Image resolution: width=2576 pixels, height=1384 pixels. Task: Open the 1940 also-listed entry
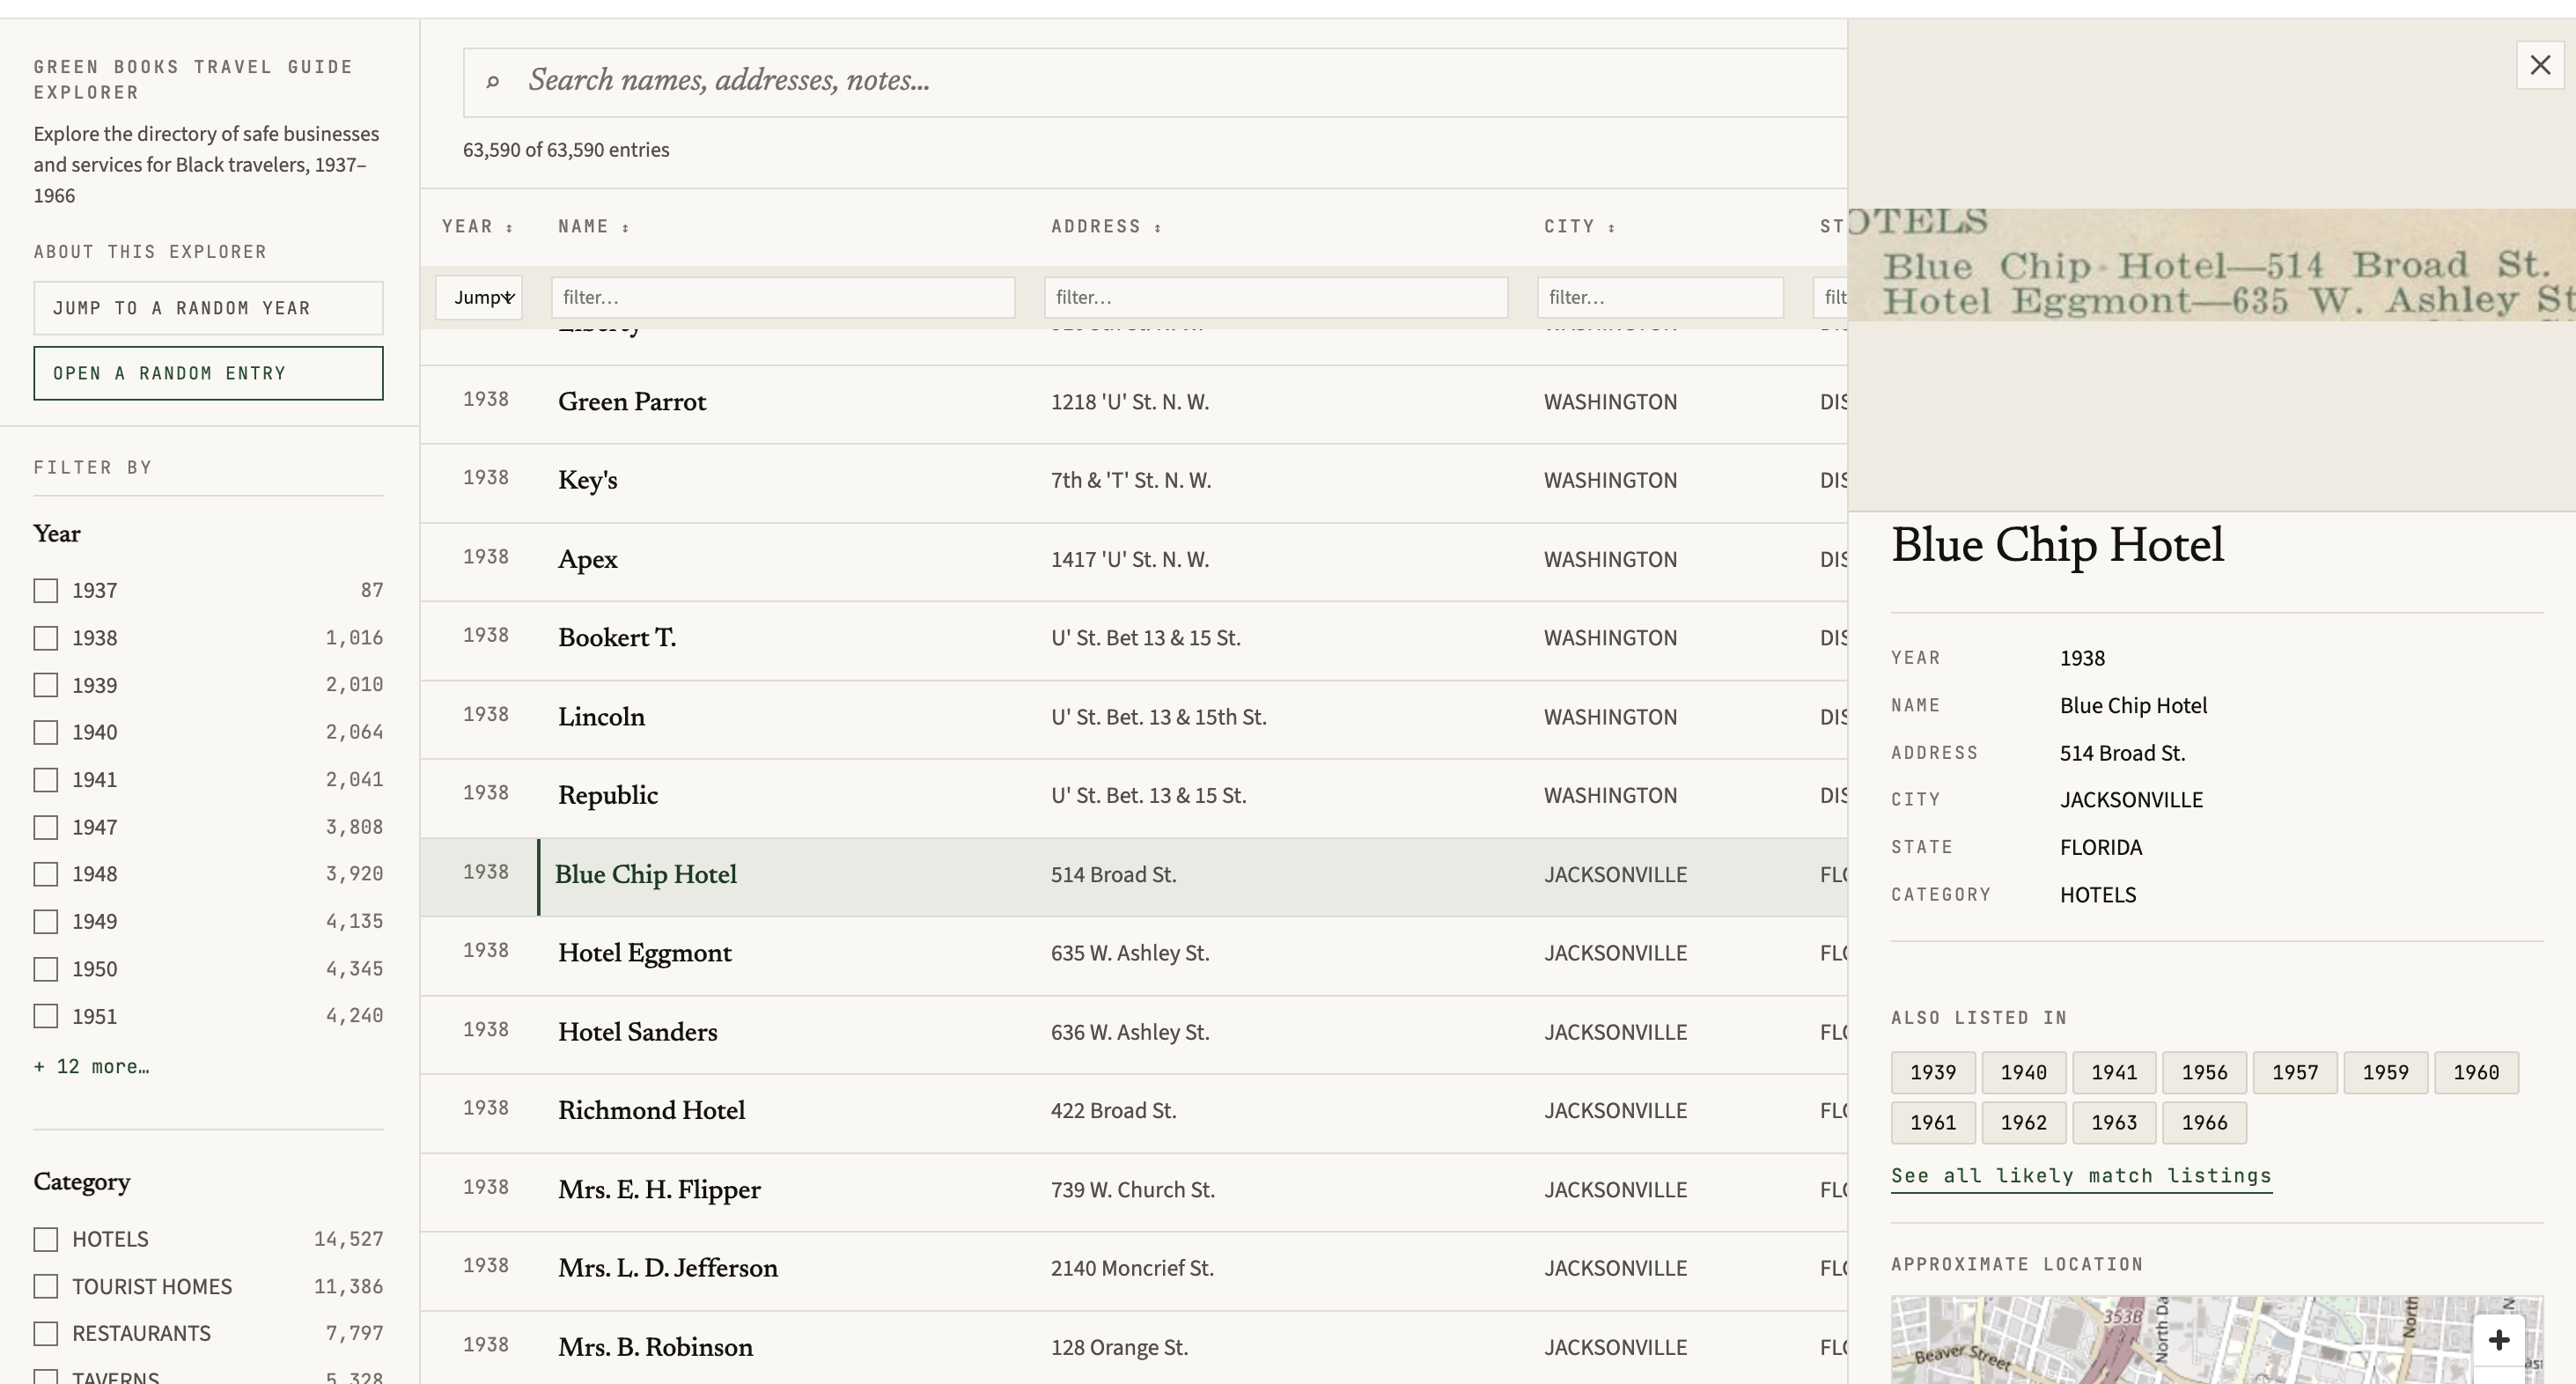click(x=2024, y=1073)
